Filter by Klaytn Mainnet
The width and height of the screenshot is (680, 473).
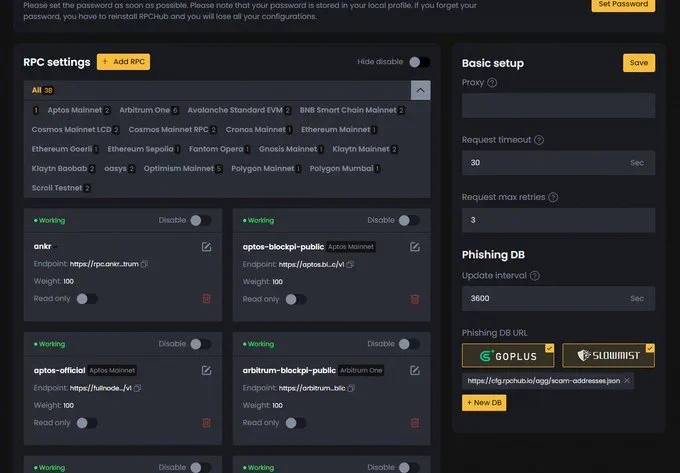365,149
